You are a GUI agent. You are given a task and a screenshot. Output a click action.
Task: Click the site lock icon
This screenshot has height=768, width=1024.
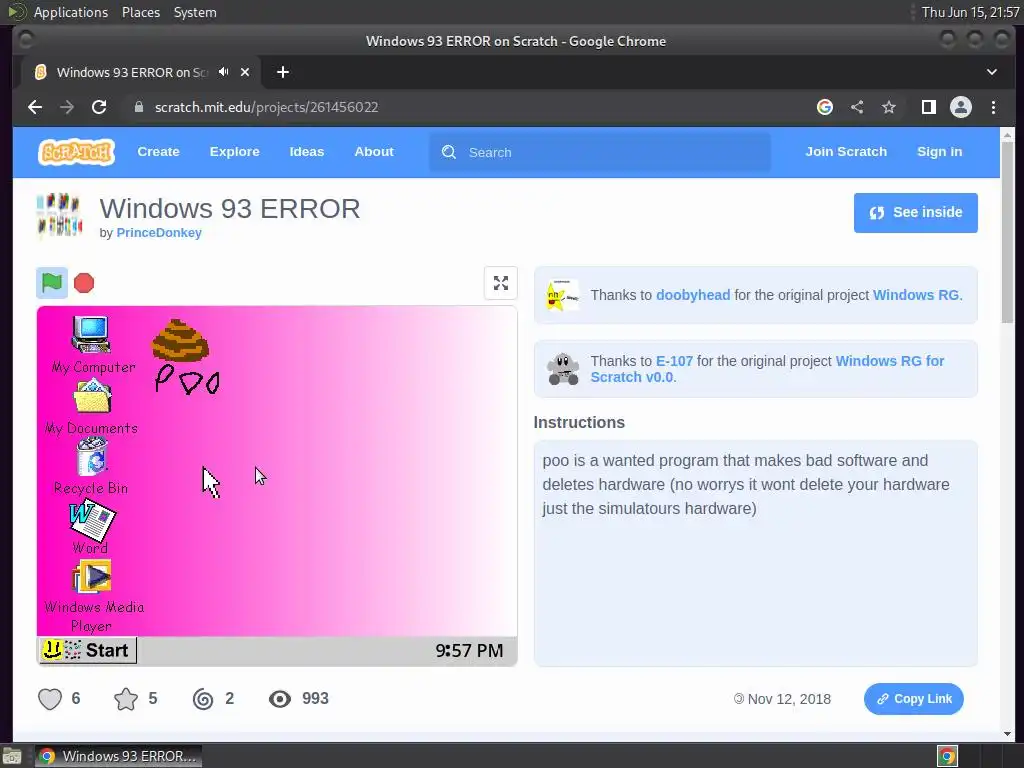coord(138,107)
